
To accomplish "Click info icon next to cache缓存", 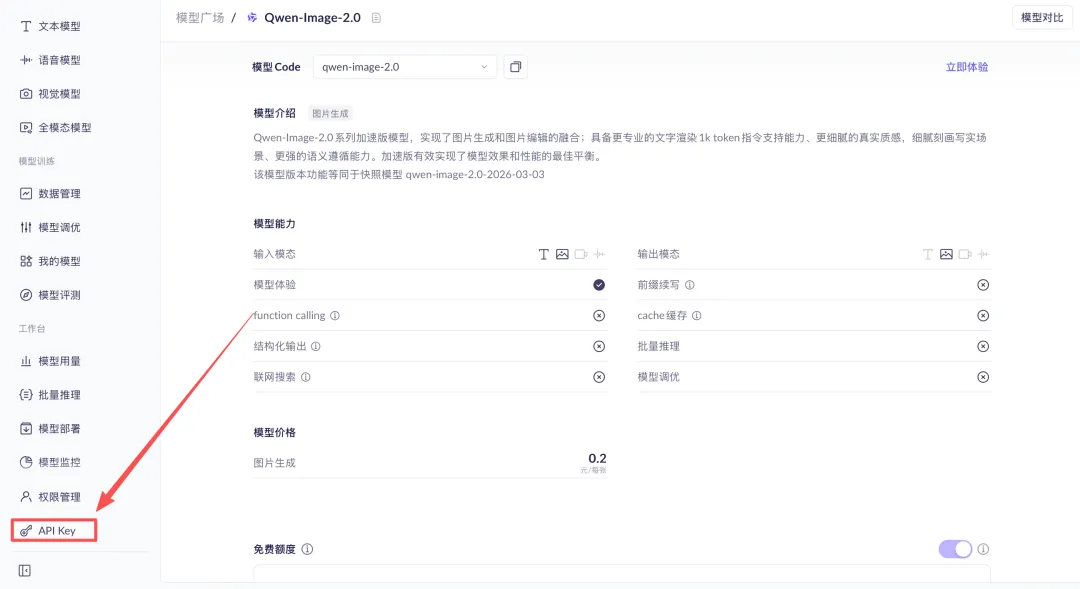I will click(696, 316).
